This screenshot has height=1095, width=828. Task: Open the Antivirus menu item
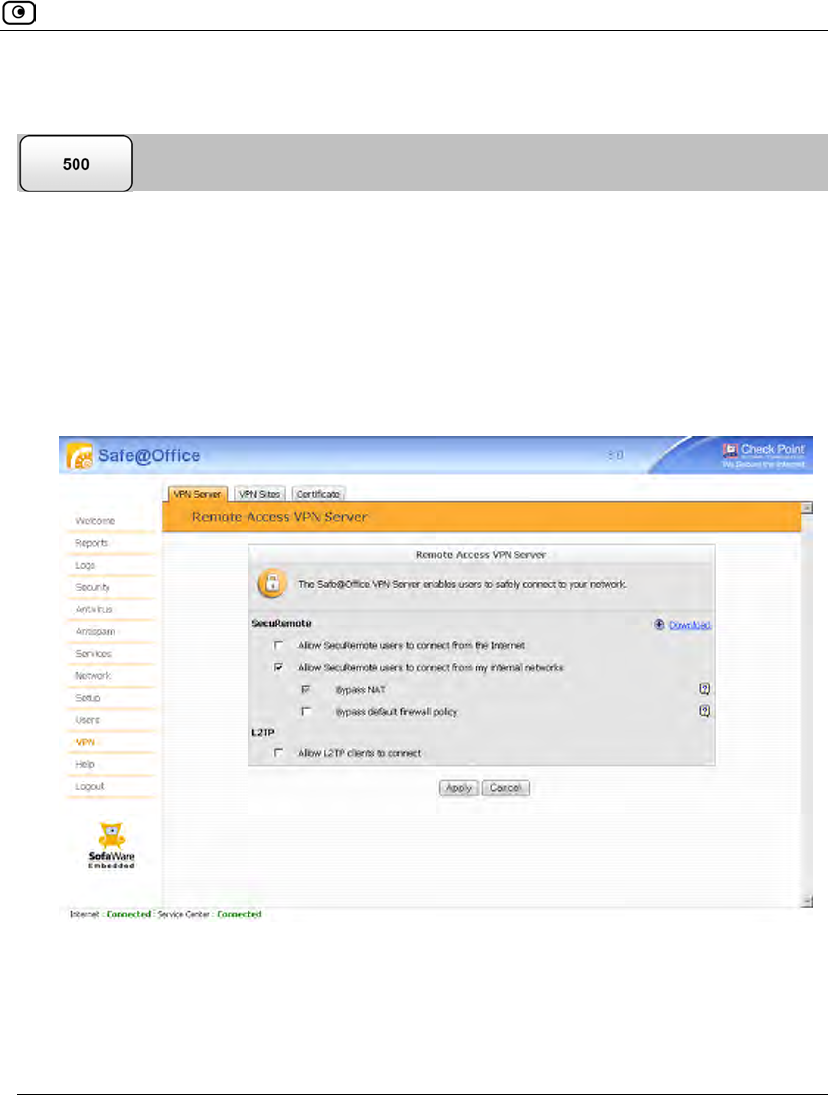click(94, 610)
